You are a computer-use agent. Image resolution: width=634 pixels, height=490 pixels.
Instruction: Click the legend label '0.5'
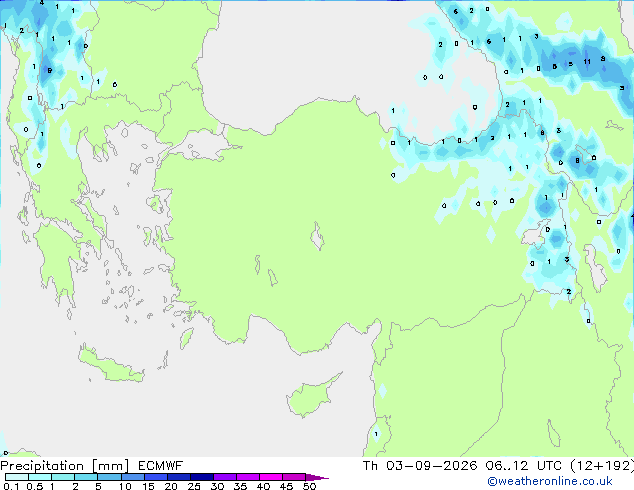35,486
